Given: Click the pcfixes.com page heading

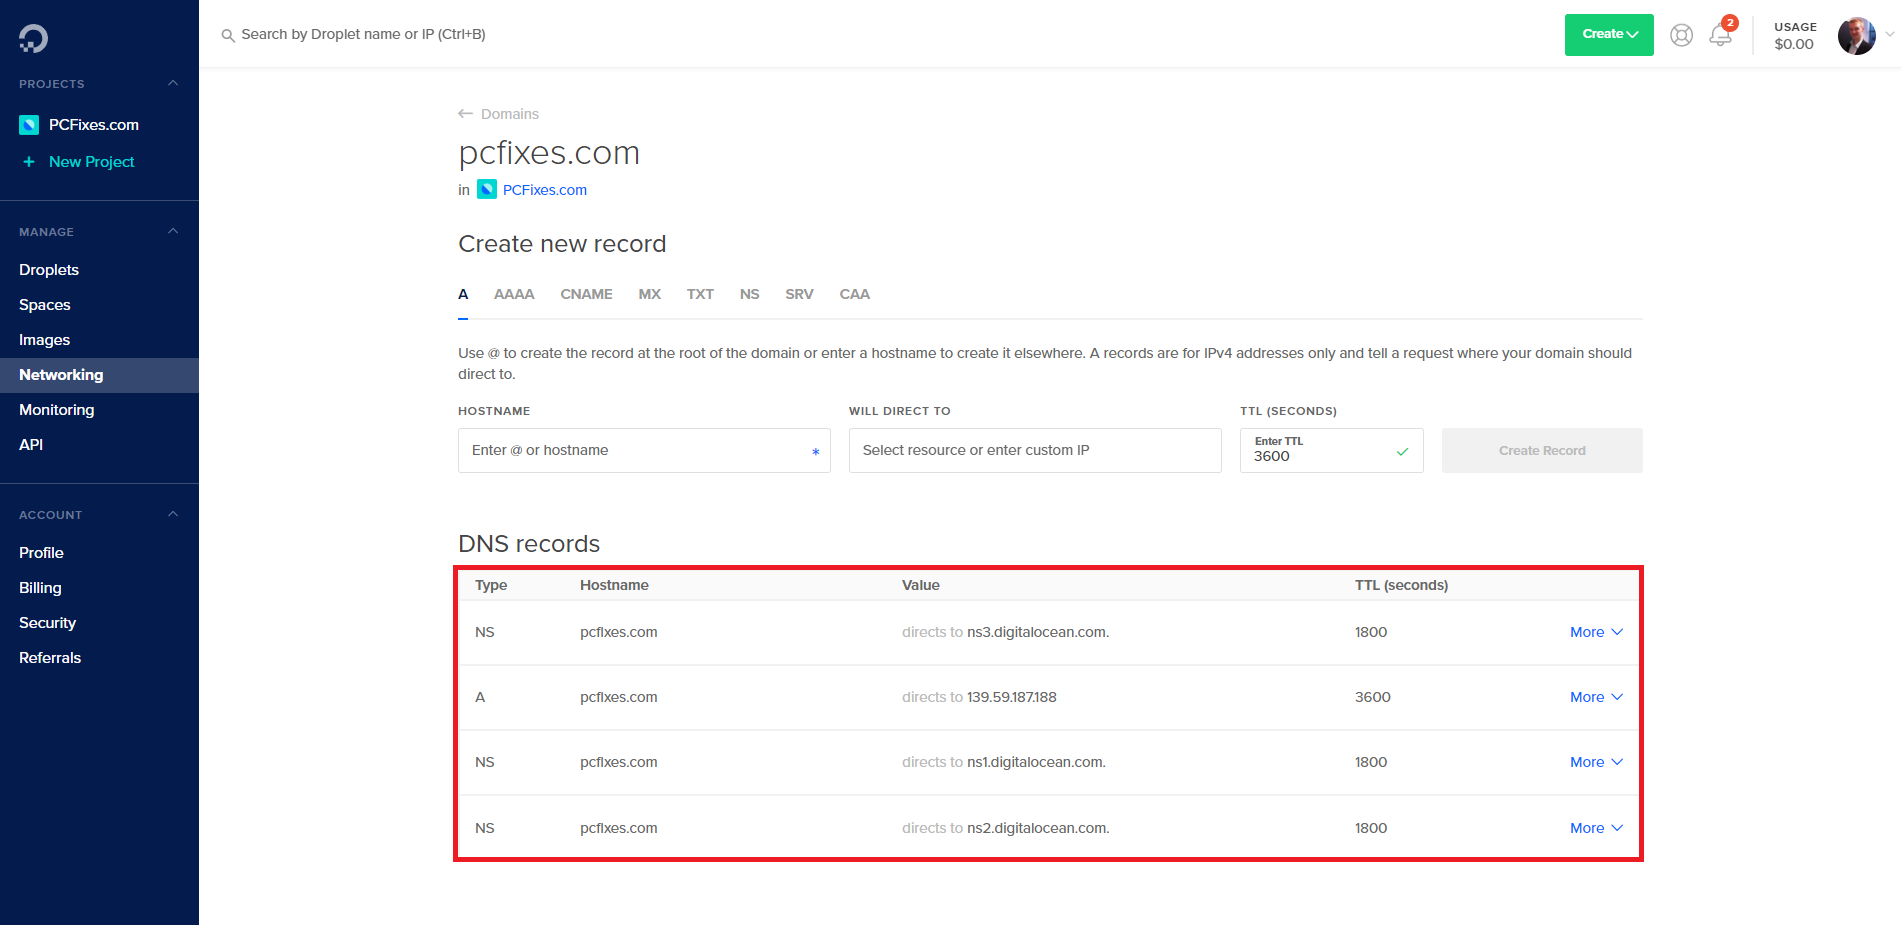Looking at the screenshot, I should [549, 153].
